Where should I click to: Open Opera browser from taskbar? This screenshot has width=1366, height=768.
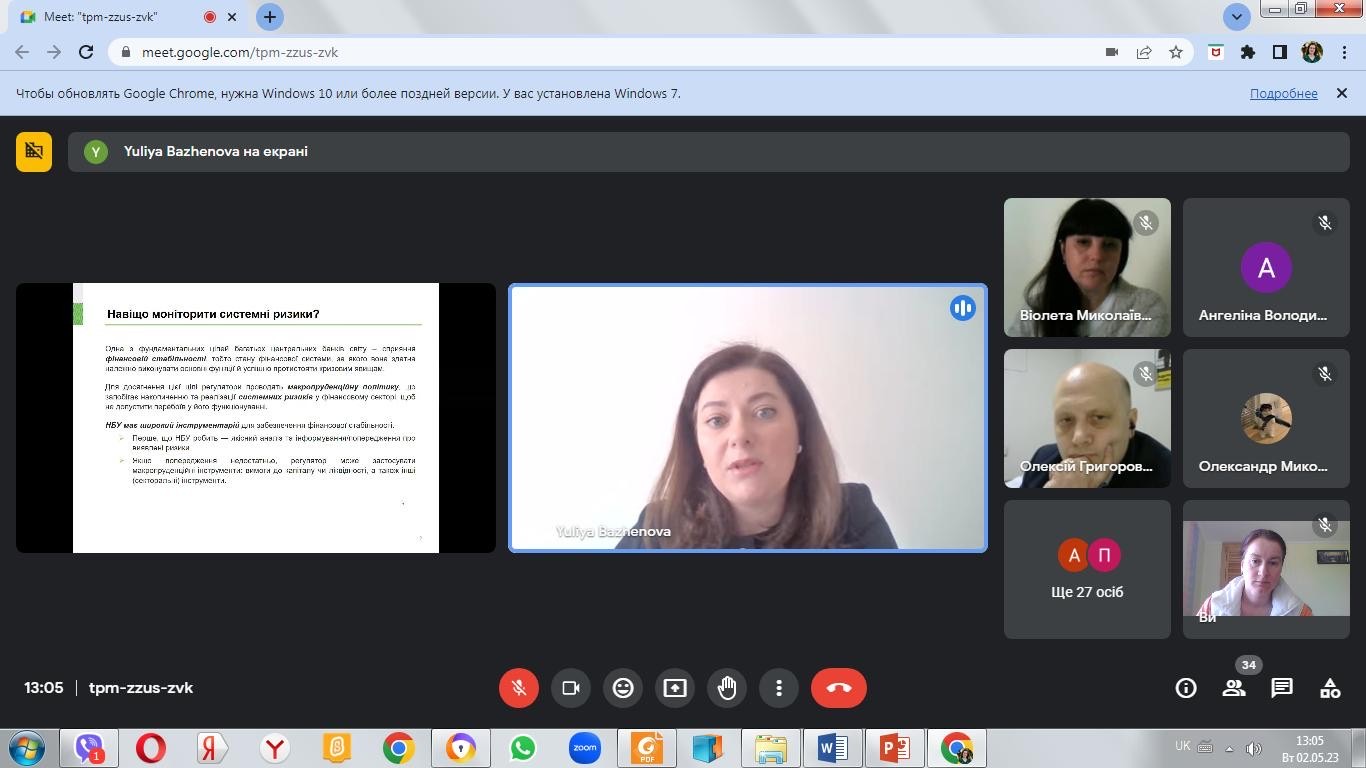151,748
